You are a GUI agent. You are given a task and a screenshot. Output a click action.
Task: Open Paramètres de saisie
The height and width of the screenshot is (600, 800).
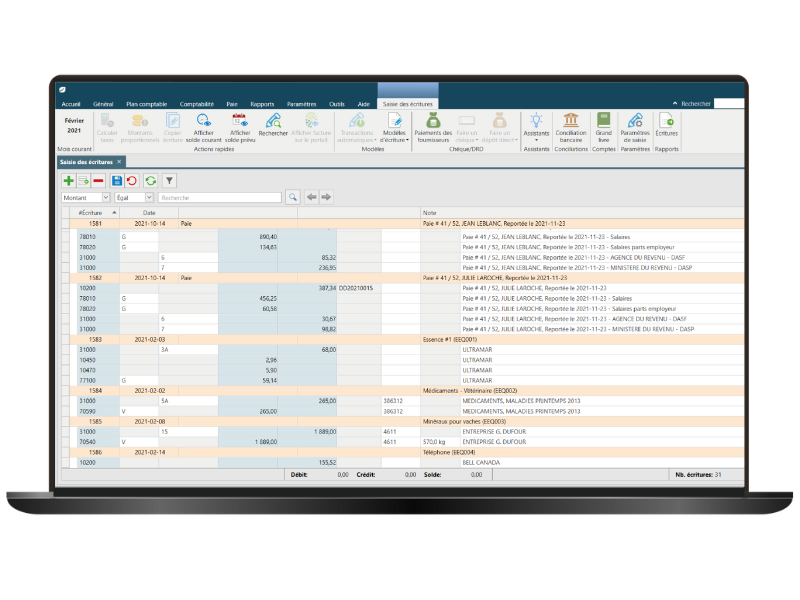[x=635, y=128]
